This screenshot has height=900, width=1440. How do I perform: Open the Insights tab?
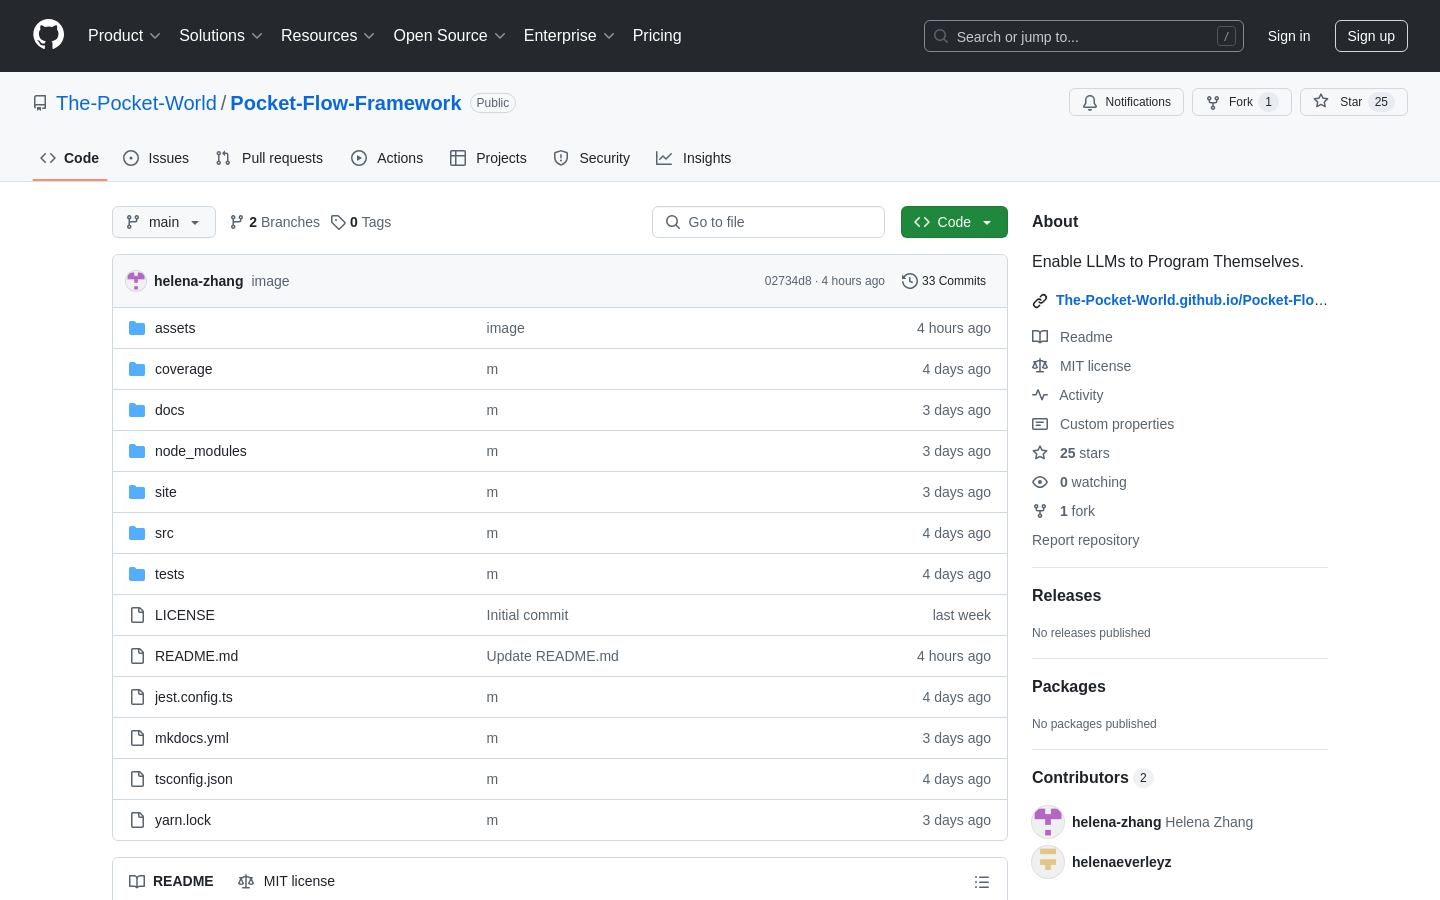click(x=694, y=158)
